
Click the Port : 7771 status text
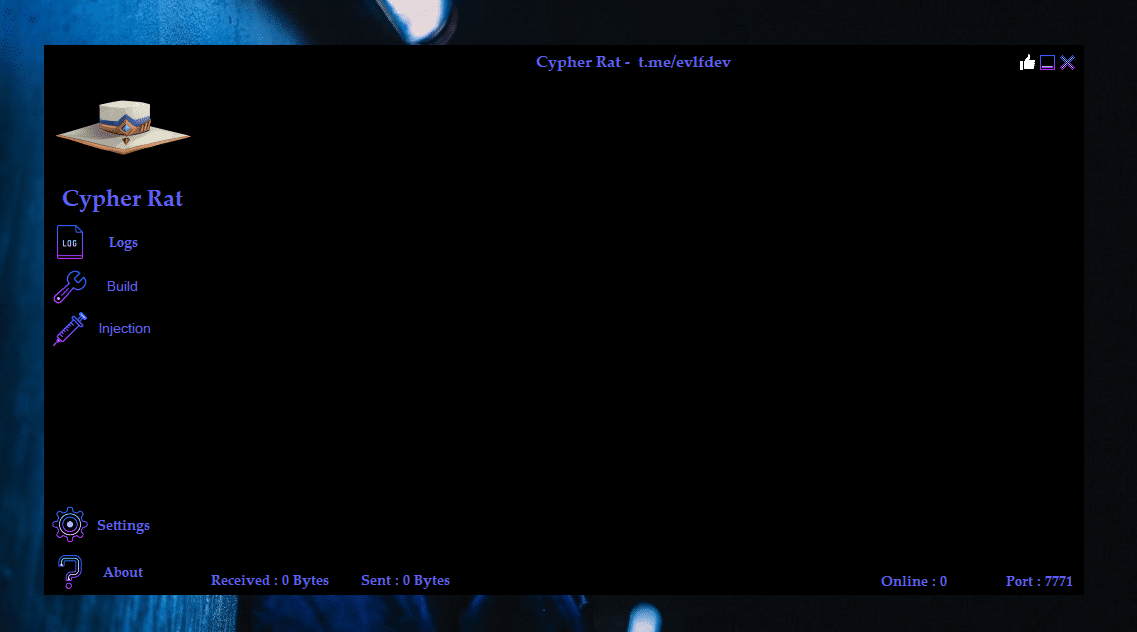[x=1039, y=581]
